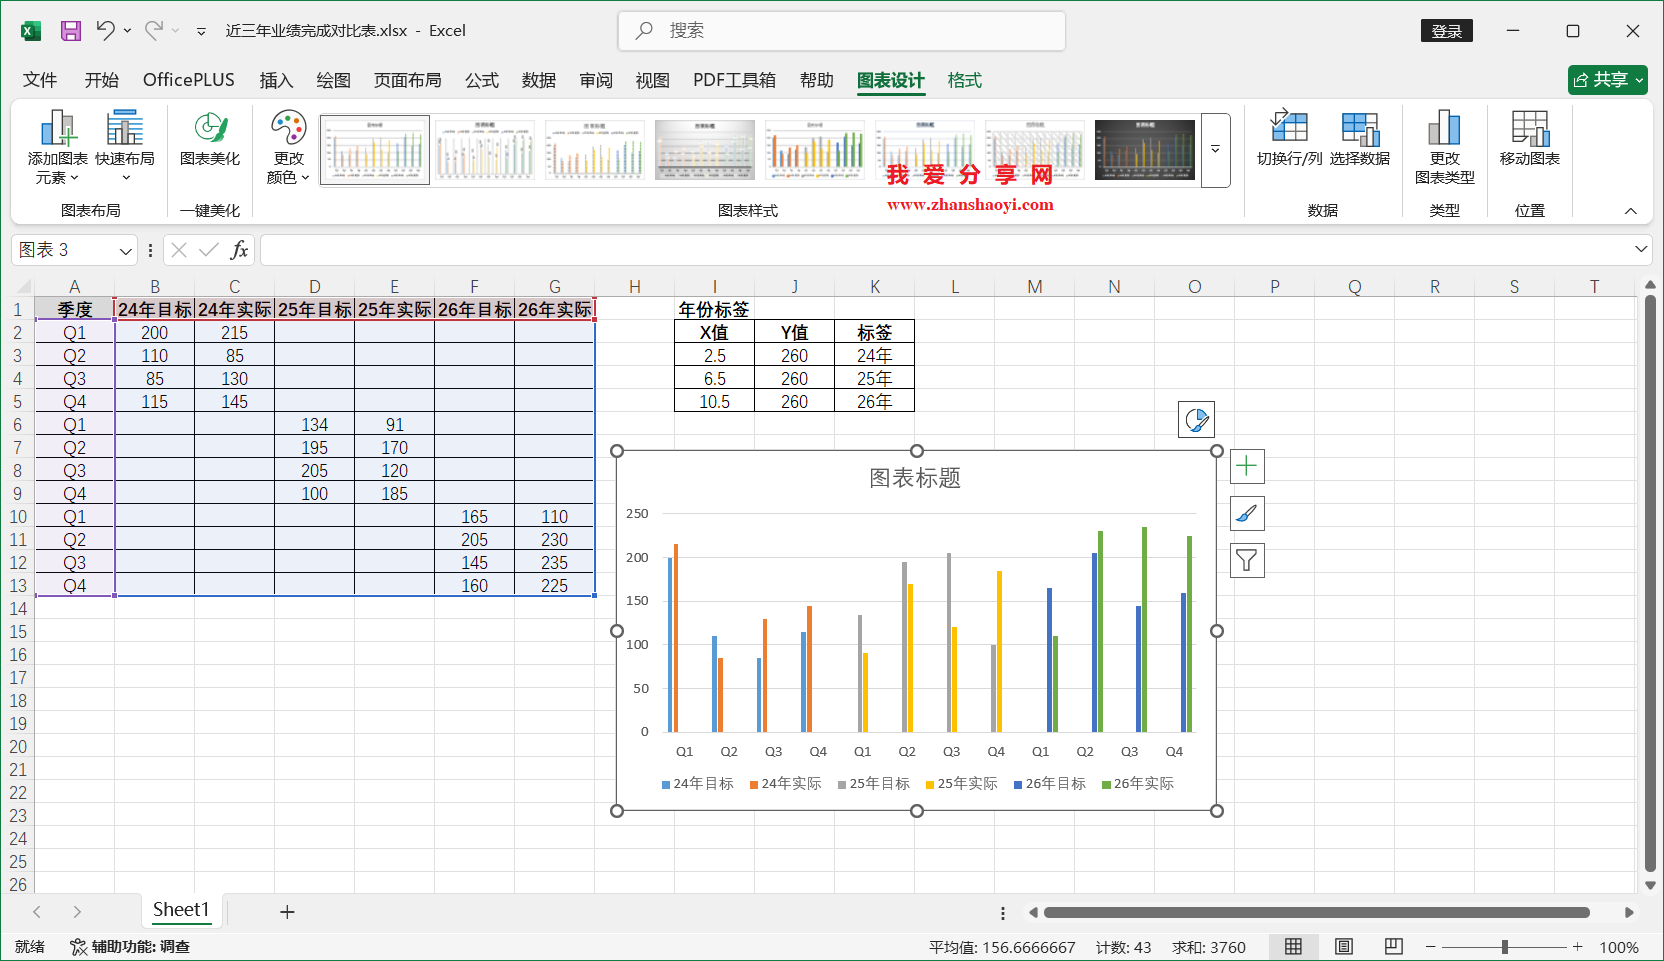Open the chart filters funnel button
Image resolution: width=1664 pixels, height=961 pixels.
(1247, 561)
